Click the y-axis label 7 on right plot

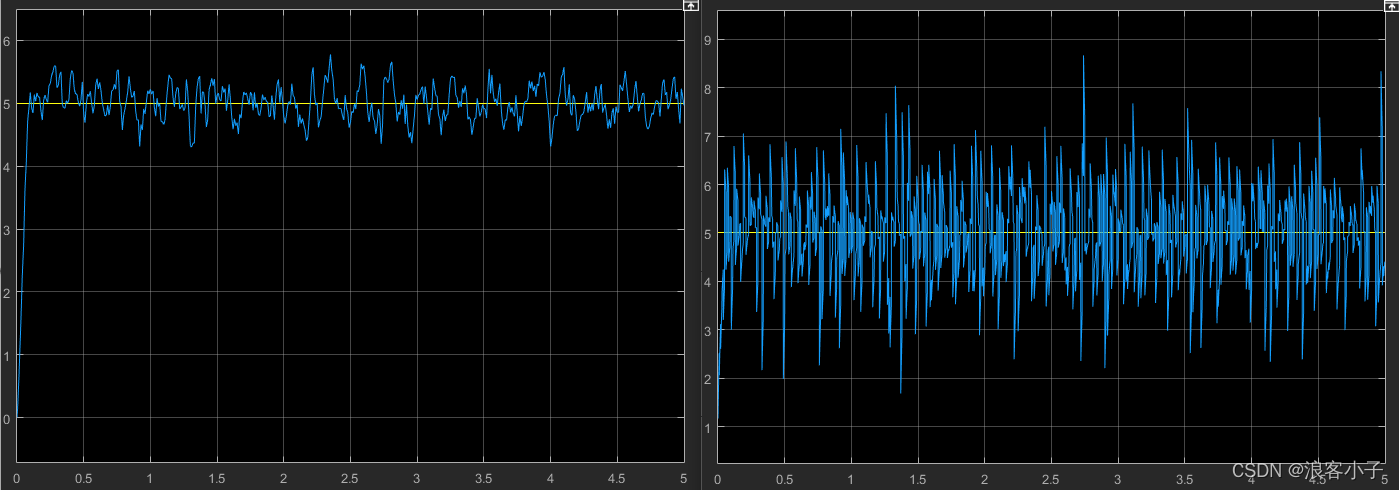[707, 137]
